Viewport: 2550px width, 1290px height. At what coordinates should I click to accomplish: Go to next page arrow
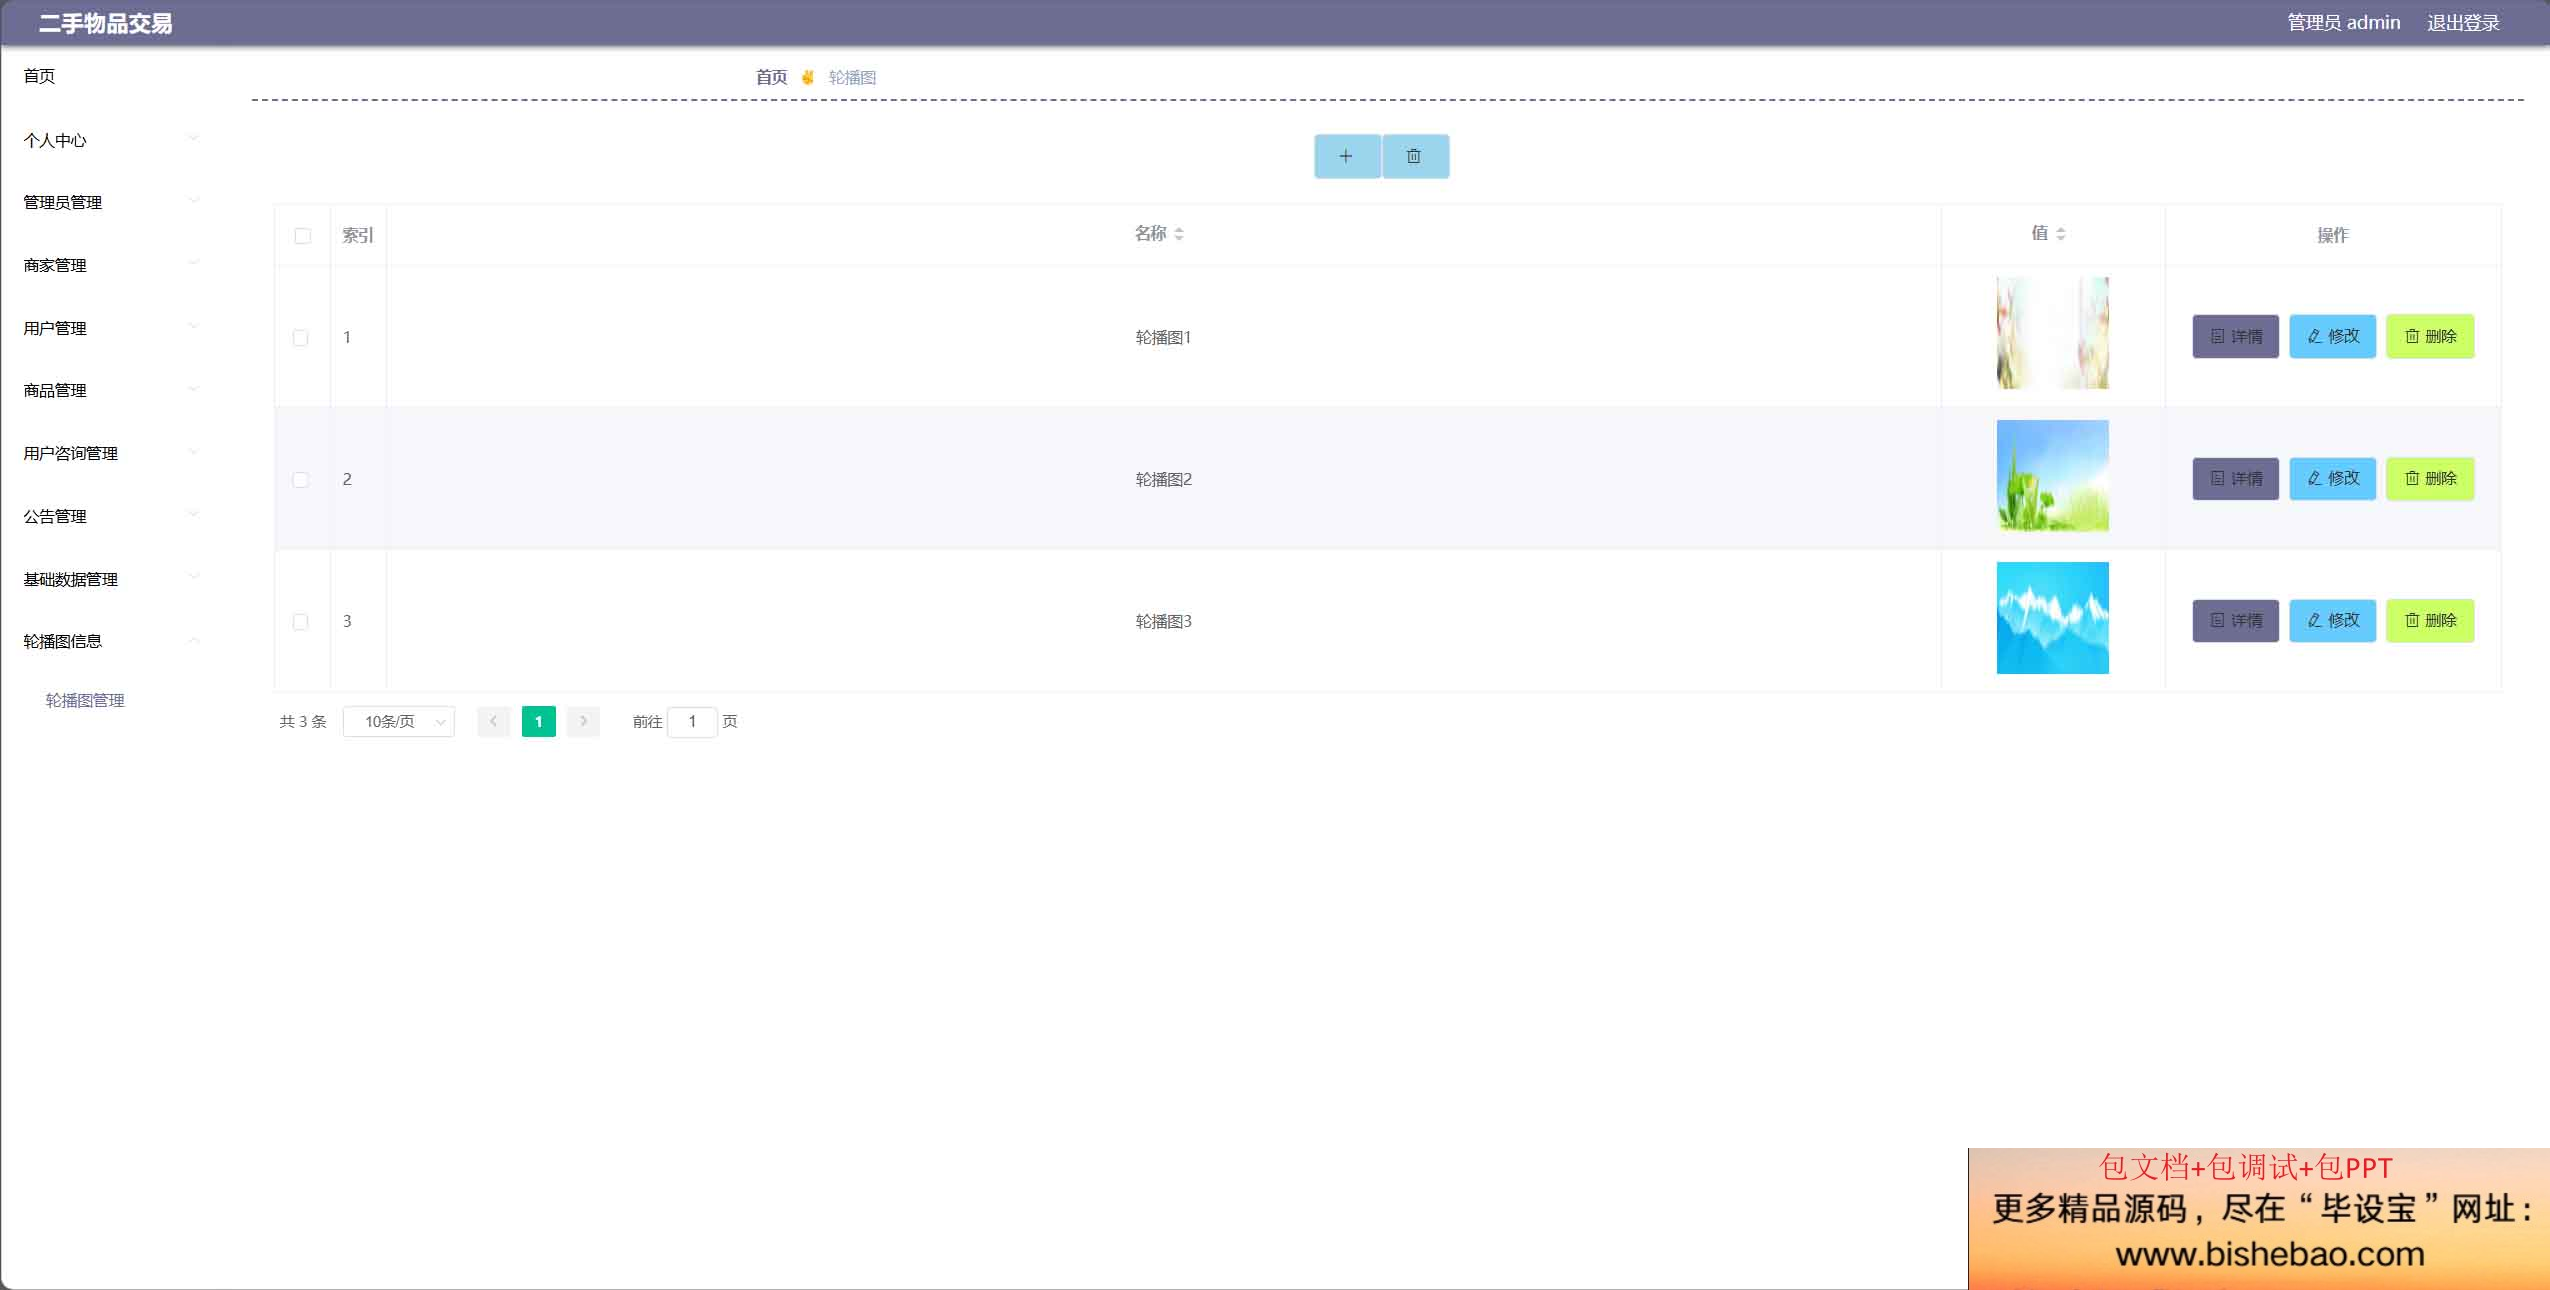(x=583, y=721)
